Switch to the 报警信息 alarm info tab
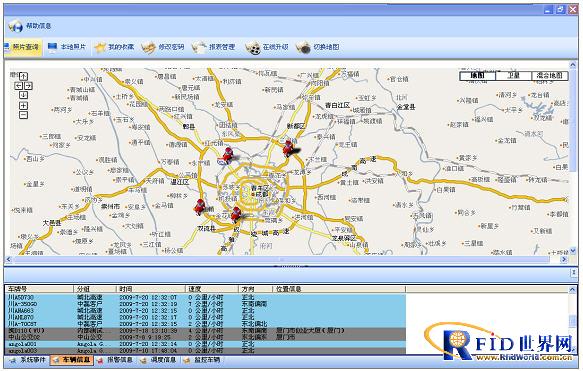The height and width of the screenshot is (371, 583). click(115, 360)
